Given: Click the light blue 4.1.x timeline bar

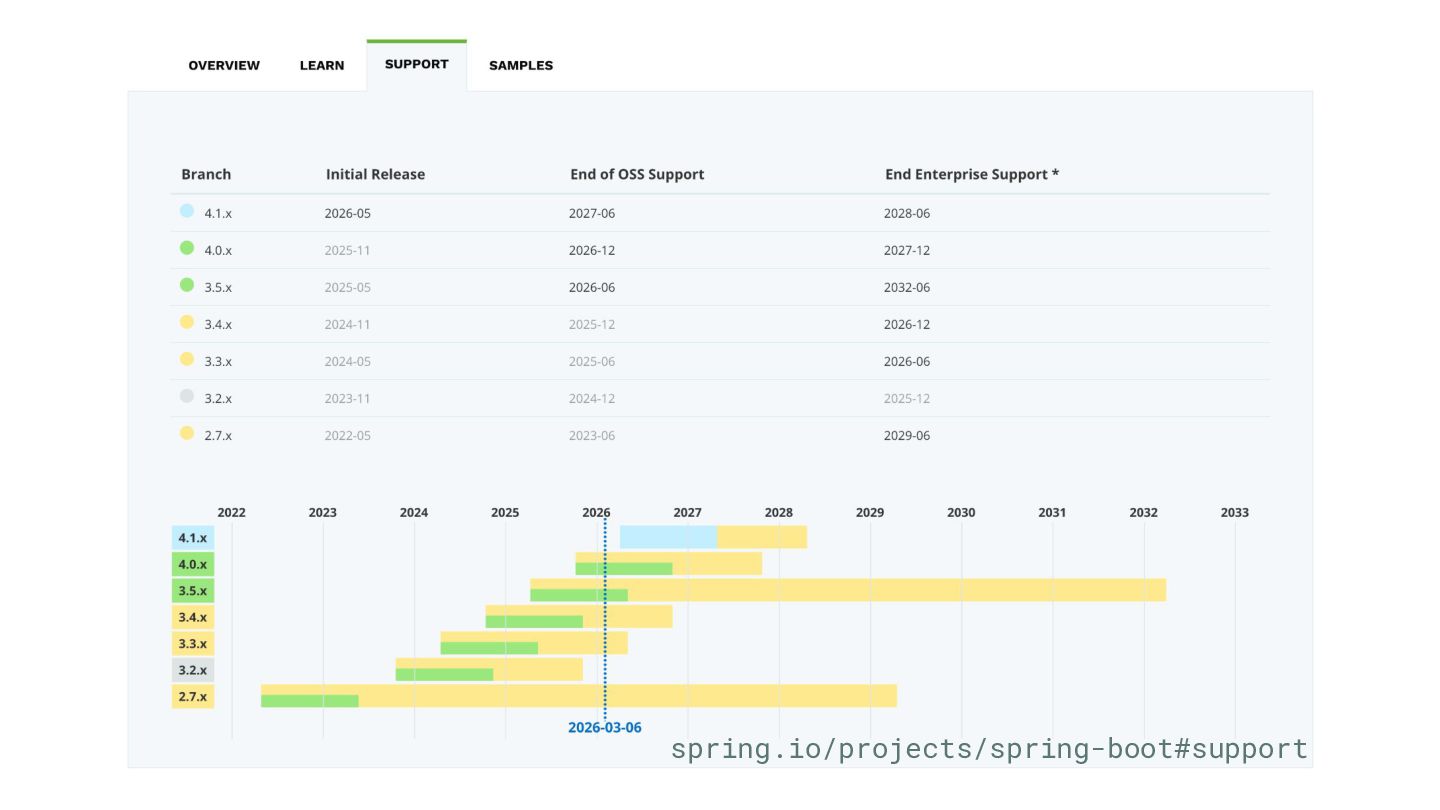Looking at the screenshot, I should point(668,537).
